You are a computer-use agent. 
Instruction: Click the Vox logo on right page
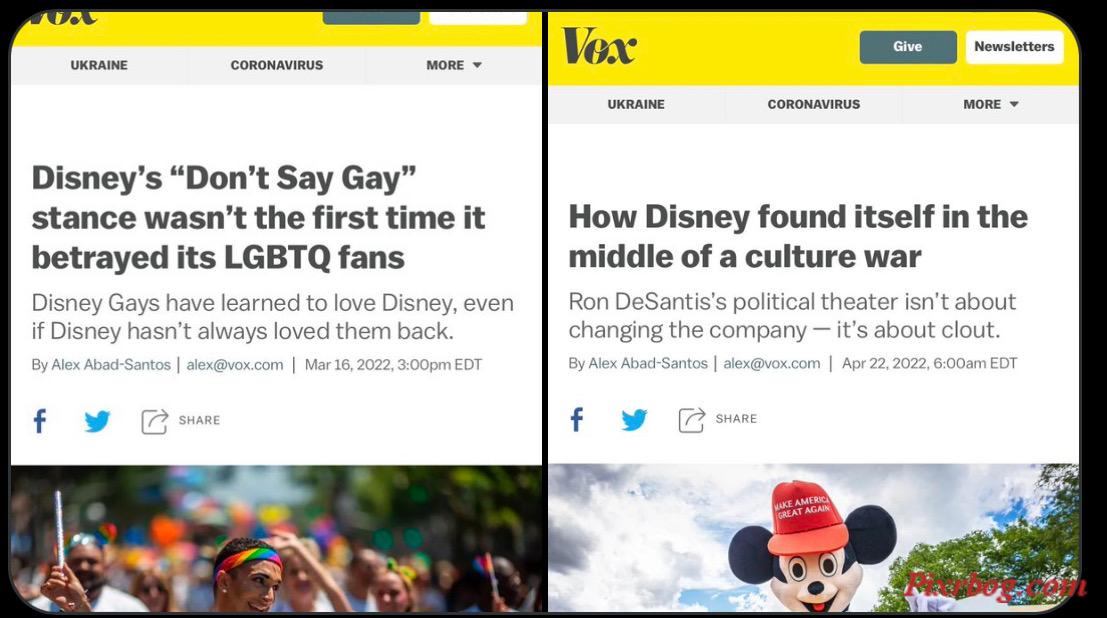[599, 46]
